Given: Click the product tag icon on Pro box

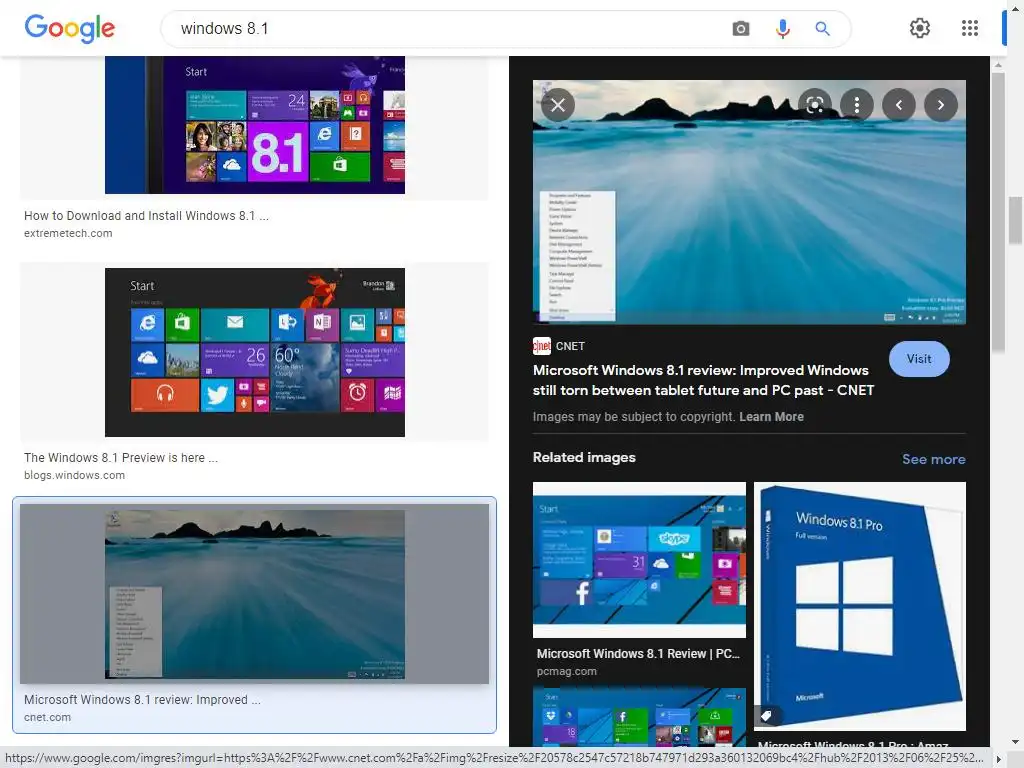Looking at the screenshot, I should [x=766, y=716].
